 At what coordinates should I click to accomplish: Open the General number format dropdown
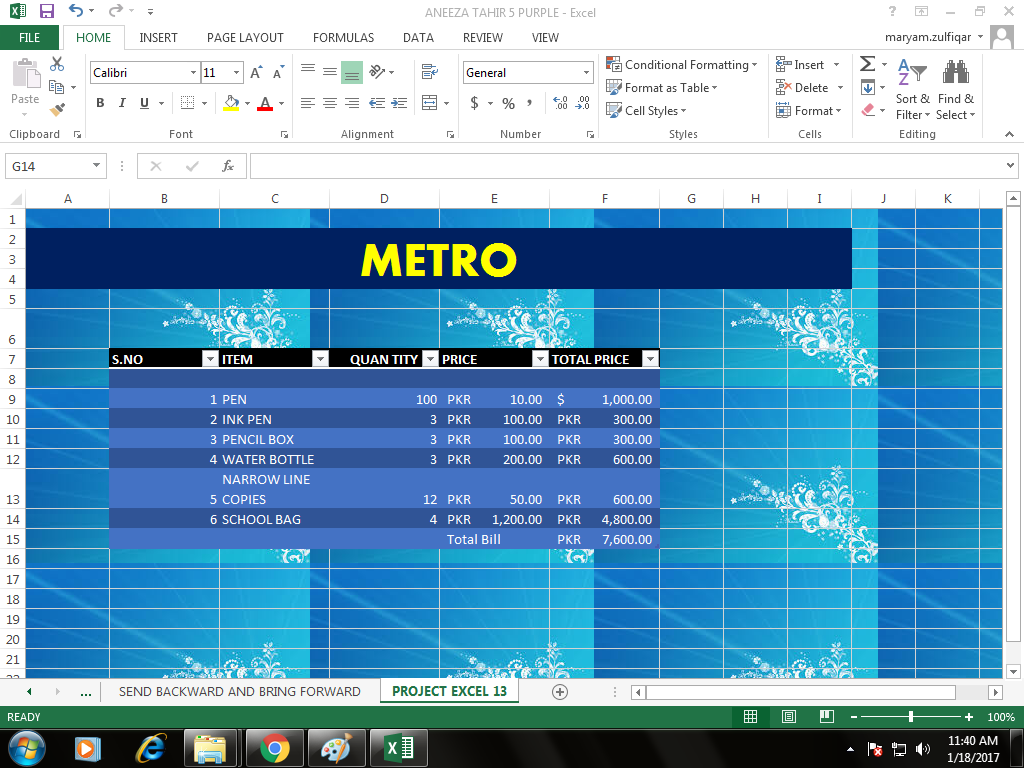click(x=586, y=72)
